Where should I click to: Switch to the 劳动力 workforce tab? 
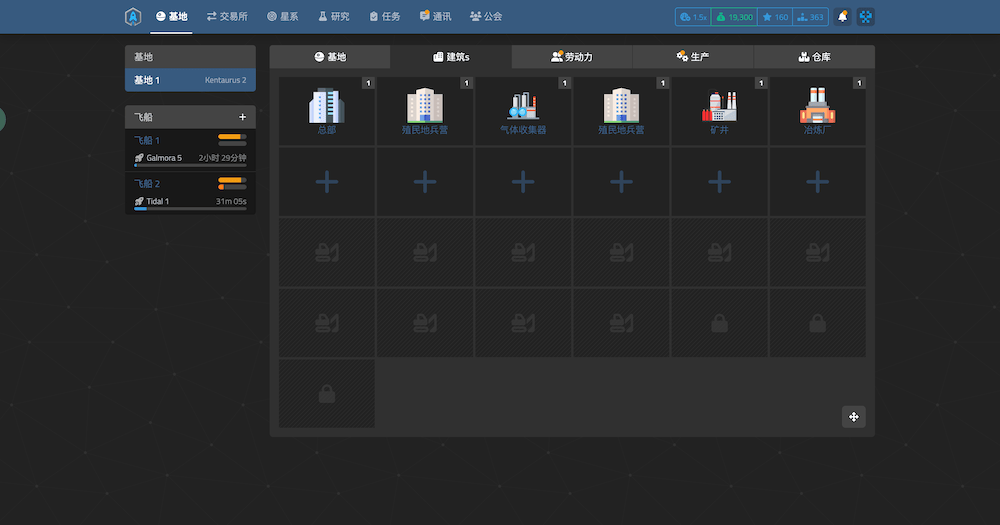click(572, 57)
